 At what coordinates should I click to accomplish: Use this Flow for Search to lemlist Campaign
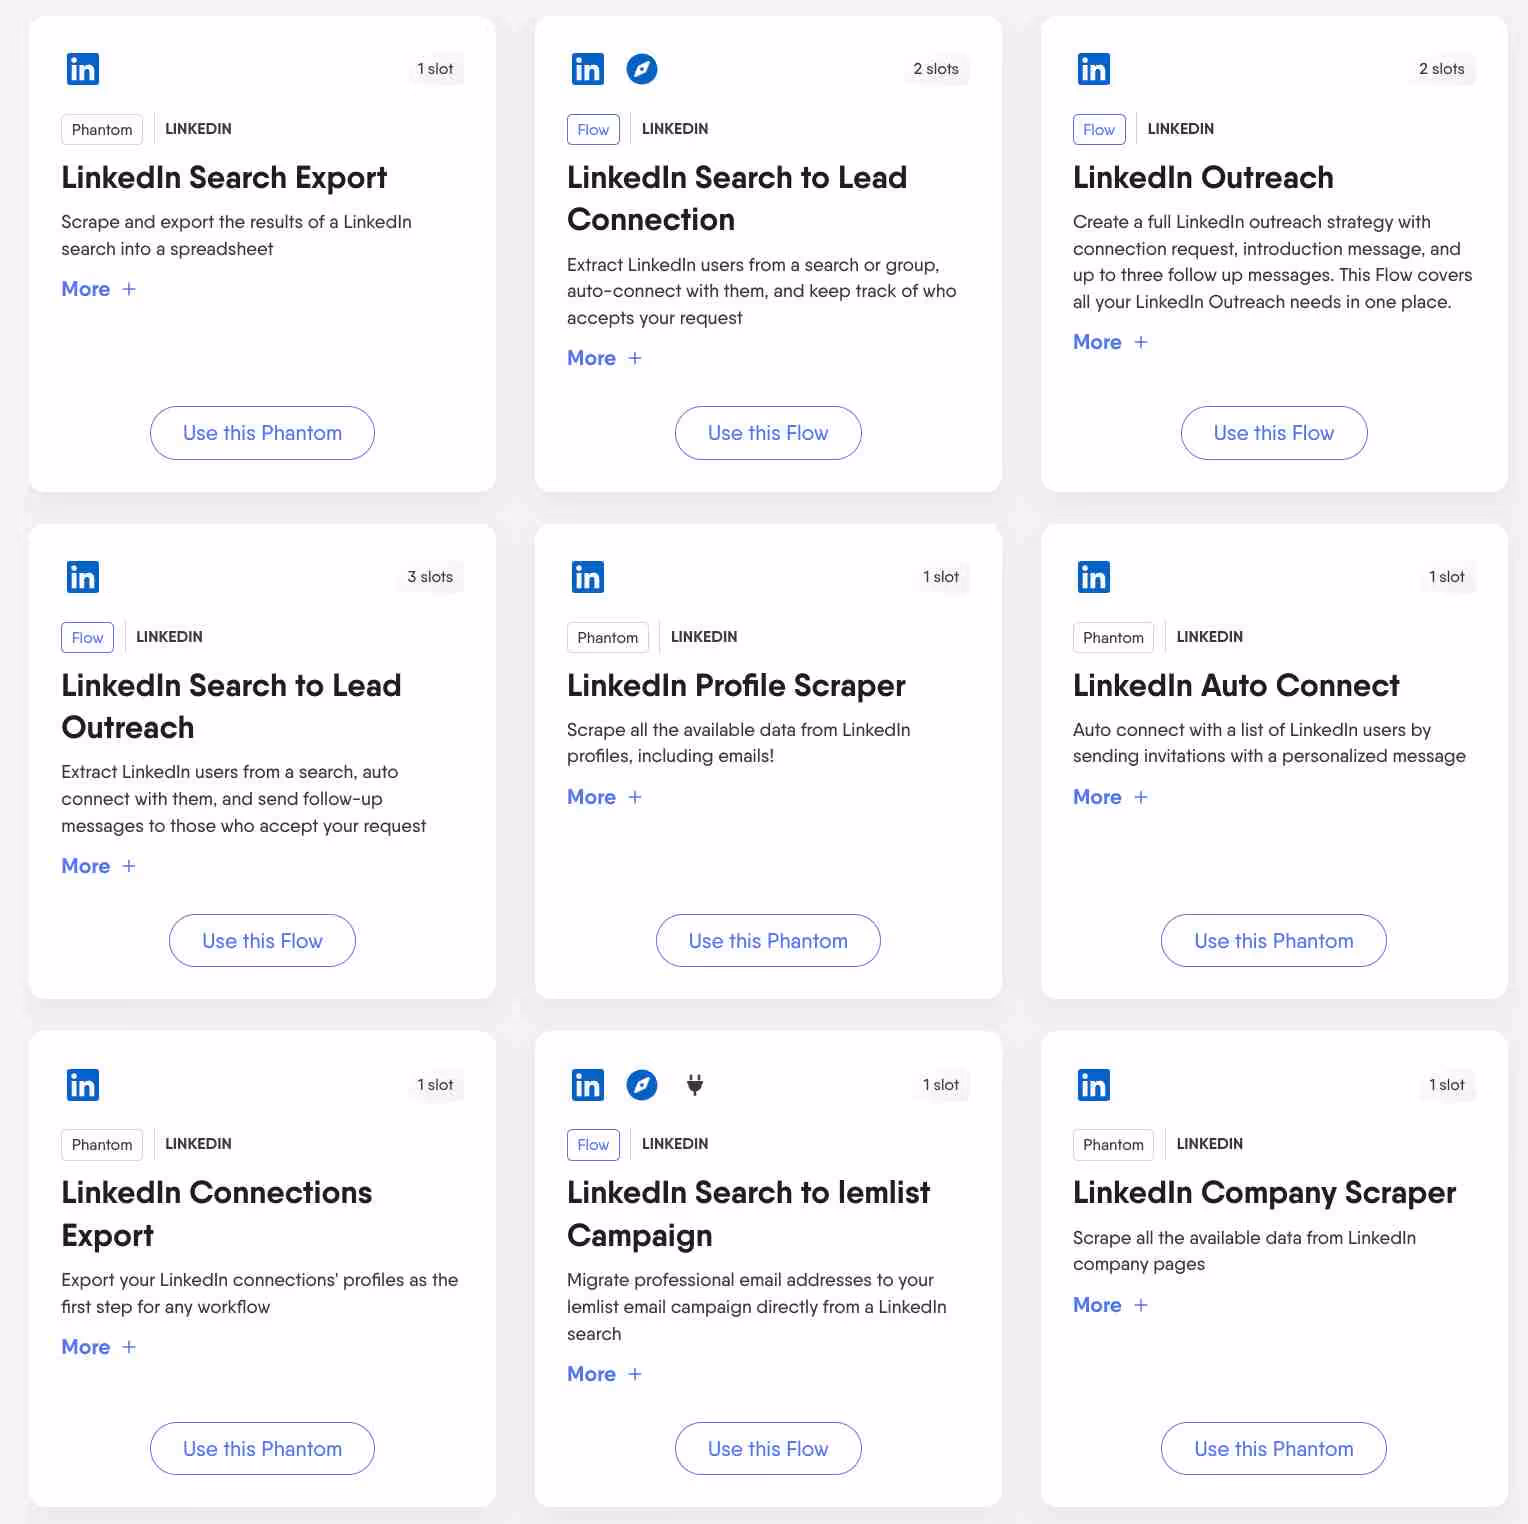(x=768, y=1449)
